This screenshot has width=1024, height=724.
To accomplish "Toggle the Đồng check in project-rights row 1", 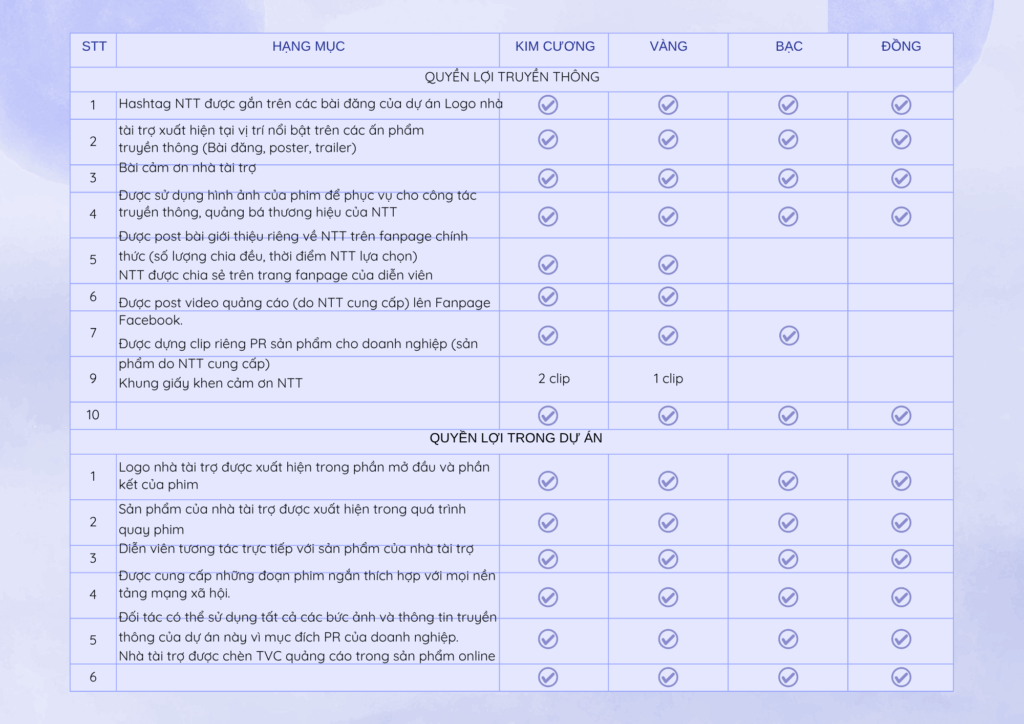I will (x=901, y=481).
